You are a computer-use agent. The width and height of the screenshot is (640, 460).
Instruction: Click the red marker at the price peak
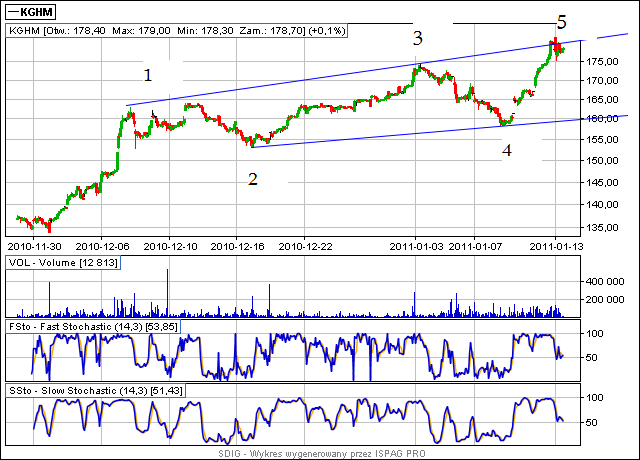pos(556,45)
